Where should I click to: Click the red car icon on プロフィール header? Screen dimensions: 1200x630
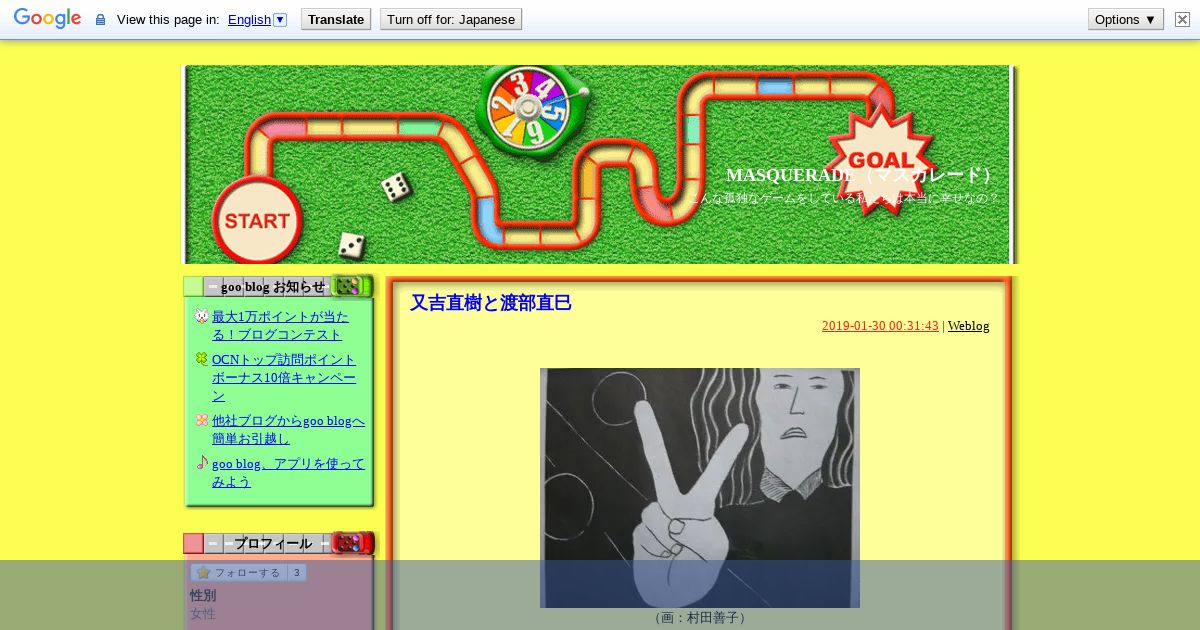click(x=352, y=543)
